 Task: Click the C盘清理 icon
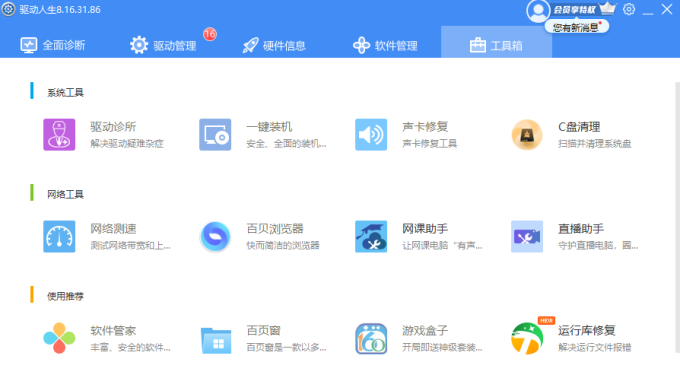point(527,135)
